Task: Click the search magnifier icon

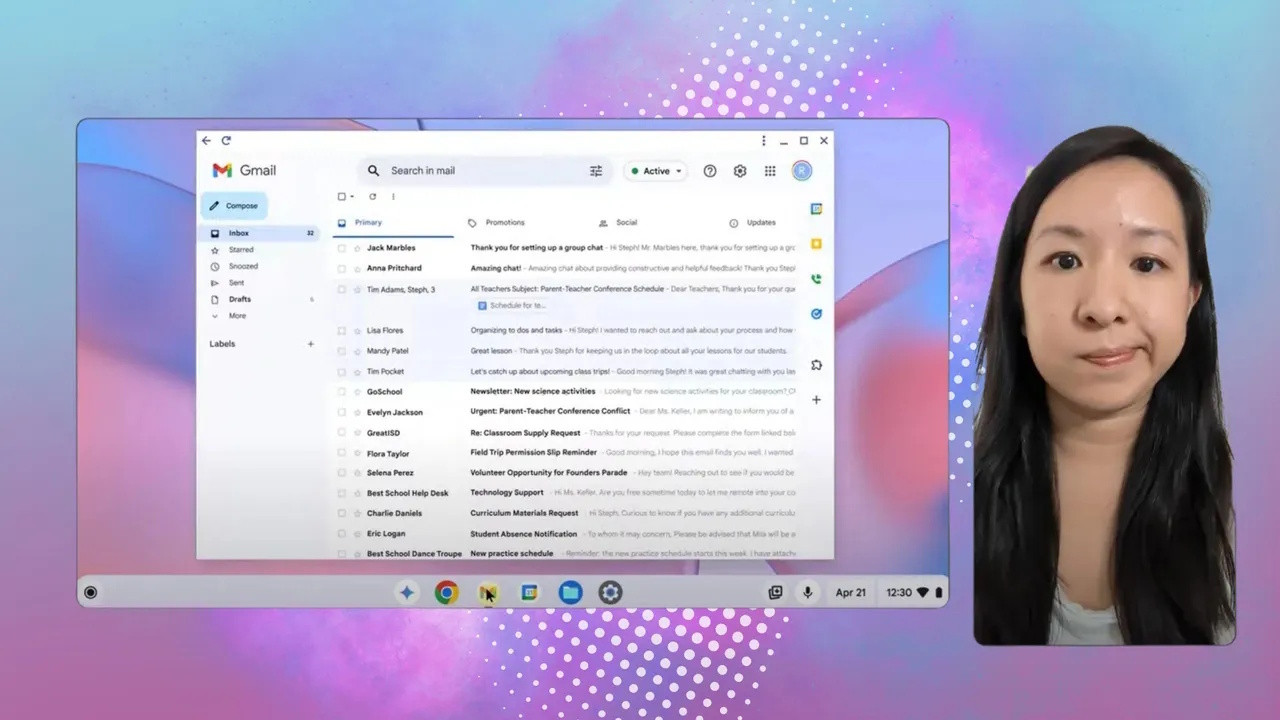Action: pos(374,171)
